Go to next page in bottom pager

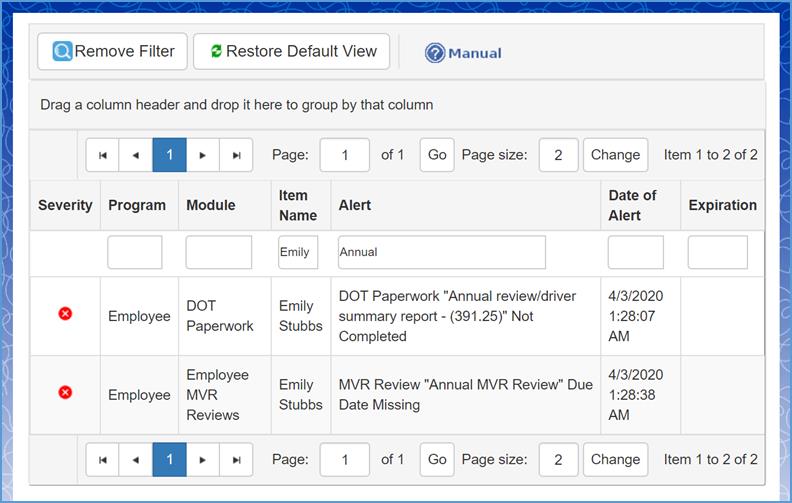(x=203, y=460)
